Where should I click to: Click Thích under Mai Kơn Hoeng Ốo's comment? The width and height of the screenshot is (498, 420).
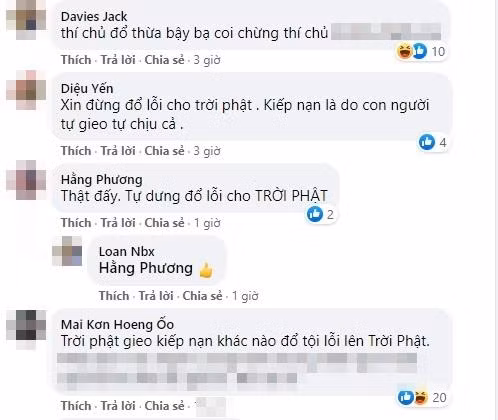(x=76, y=406)
